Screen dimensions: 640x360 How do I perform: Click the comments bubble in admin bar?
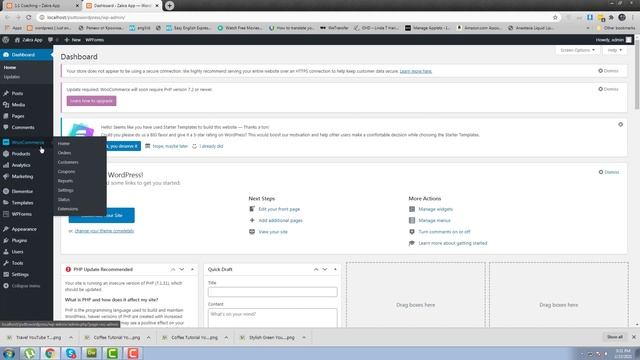click(50, 40)
